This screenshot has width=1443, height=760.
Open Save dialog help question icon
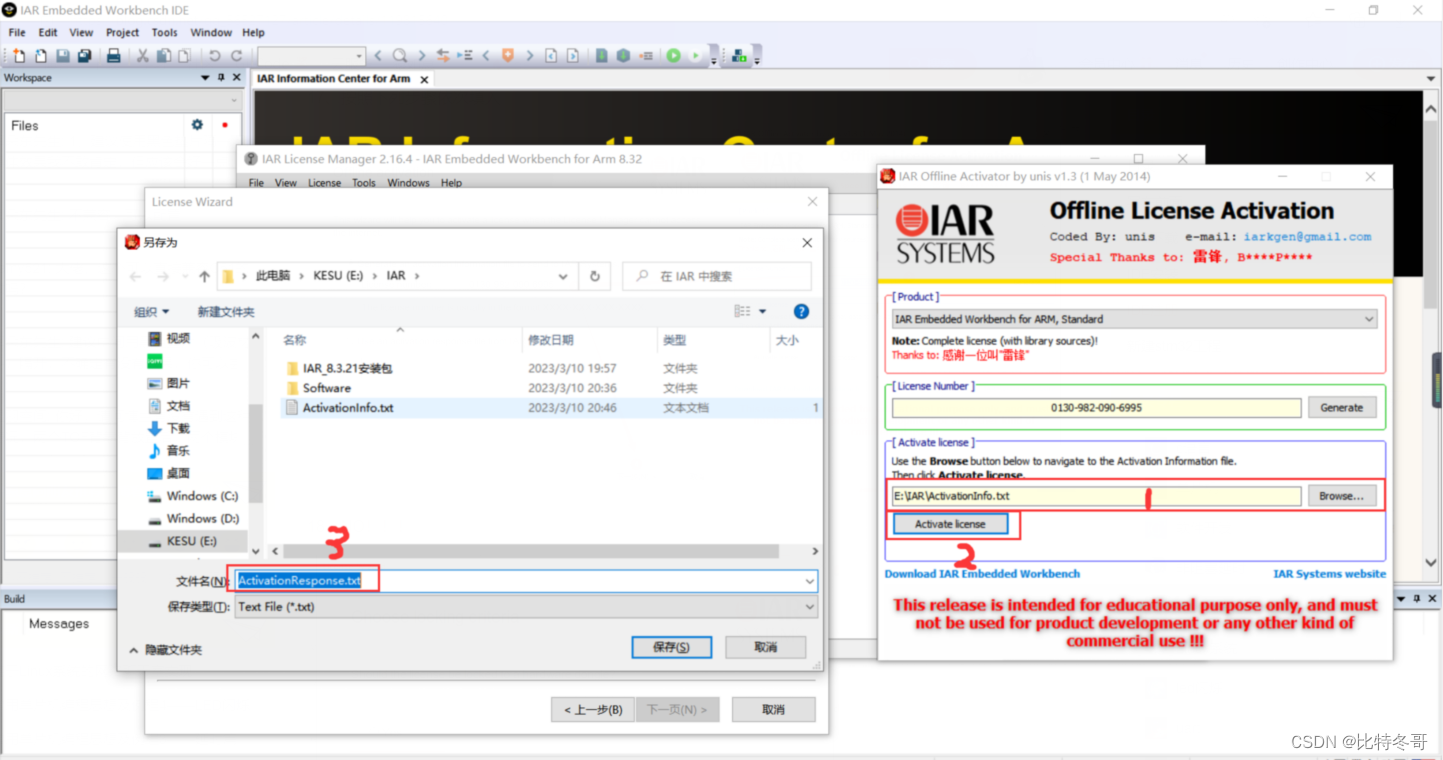pyautogui.click(x=801, y=312)
